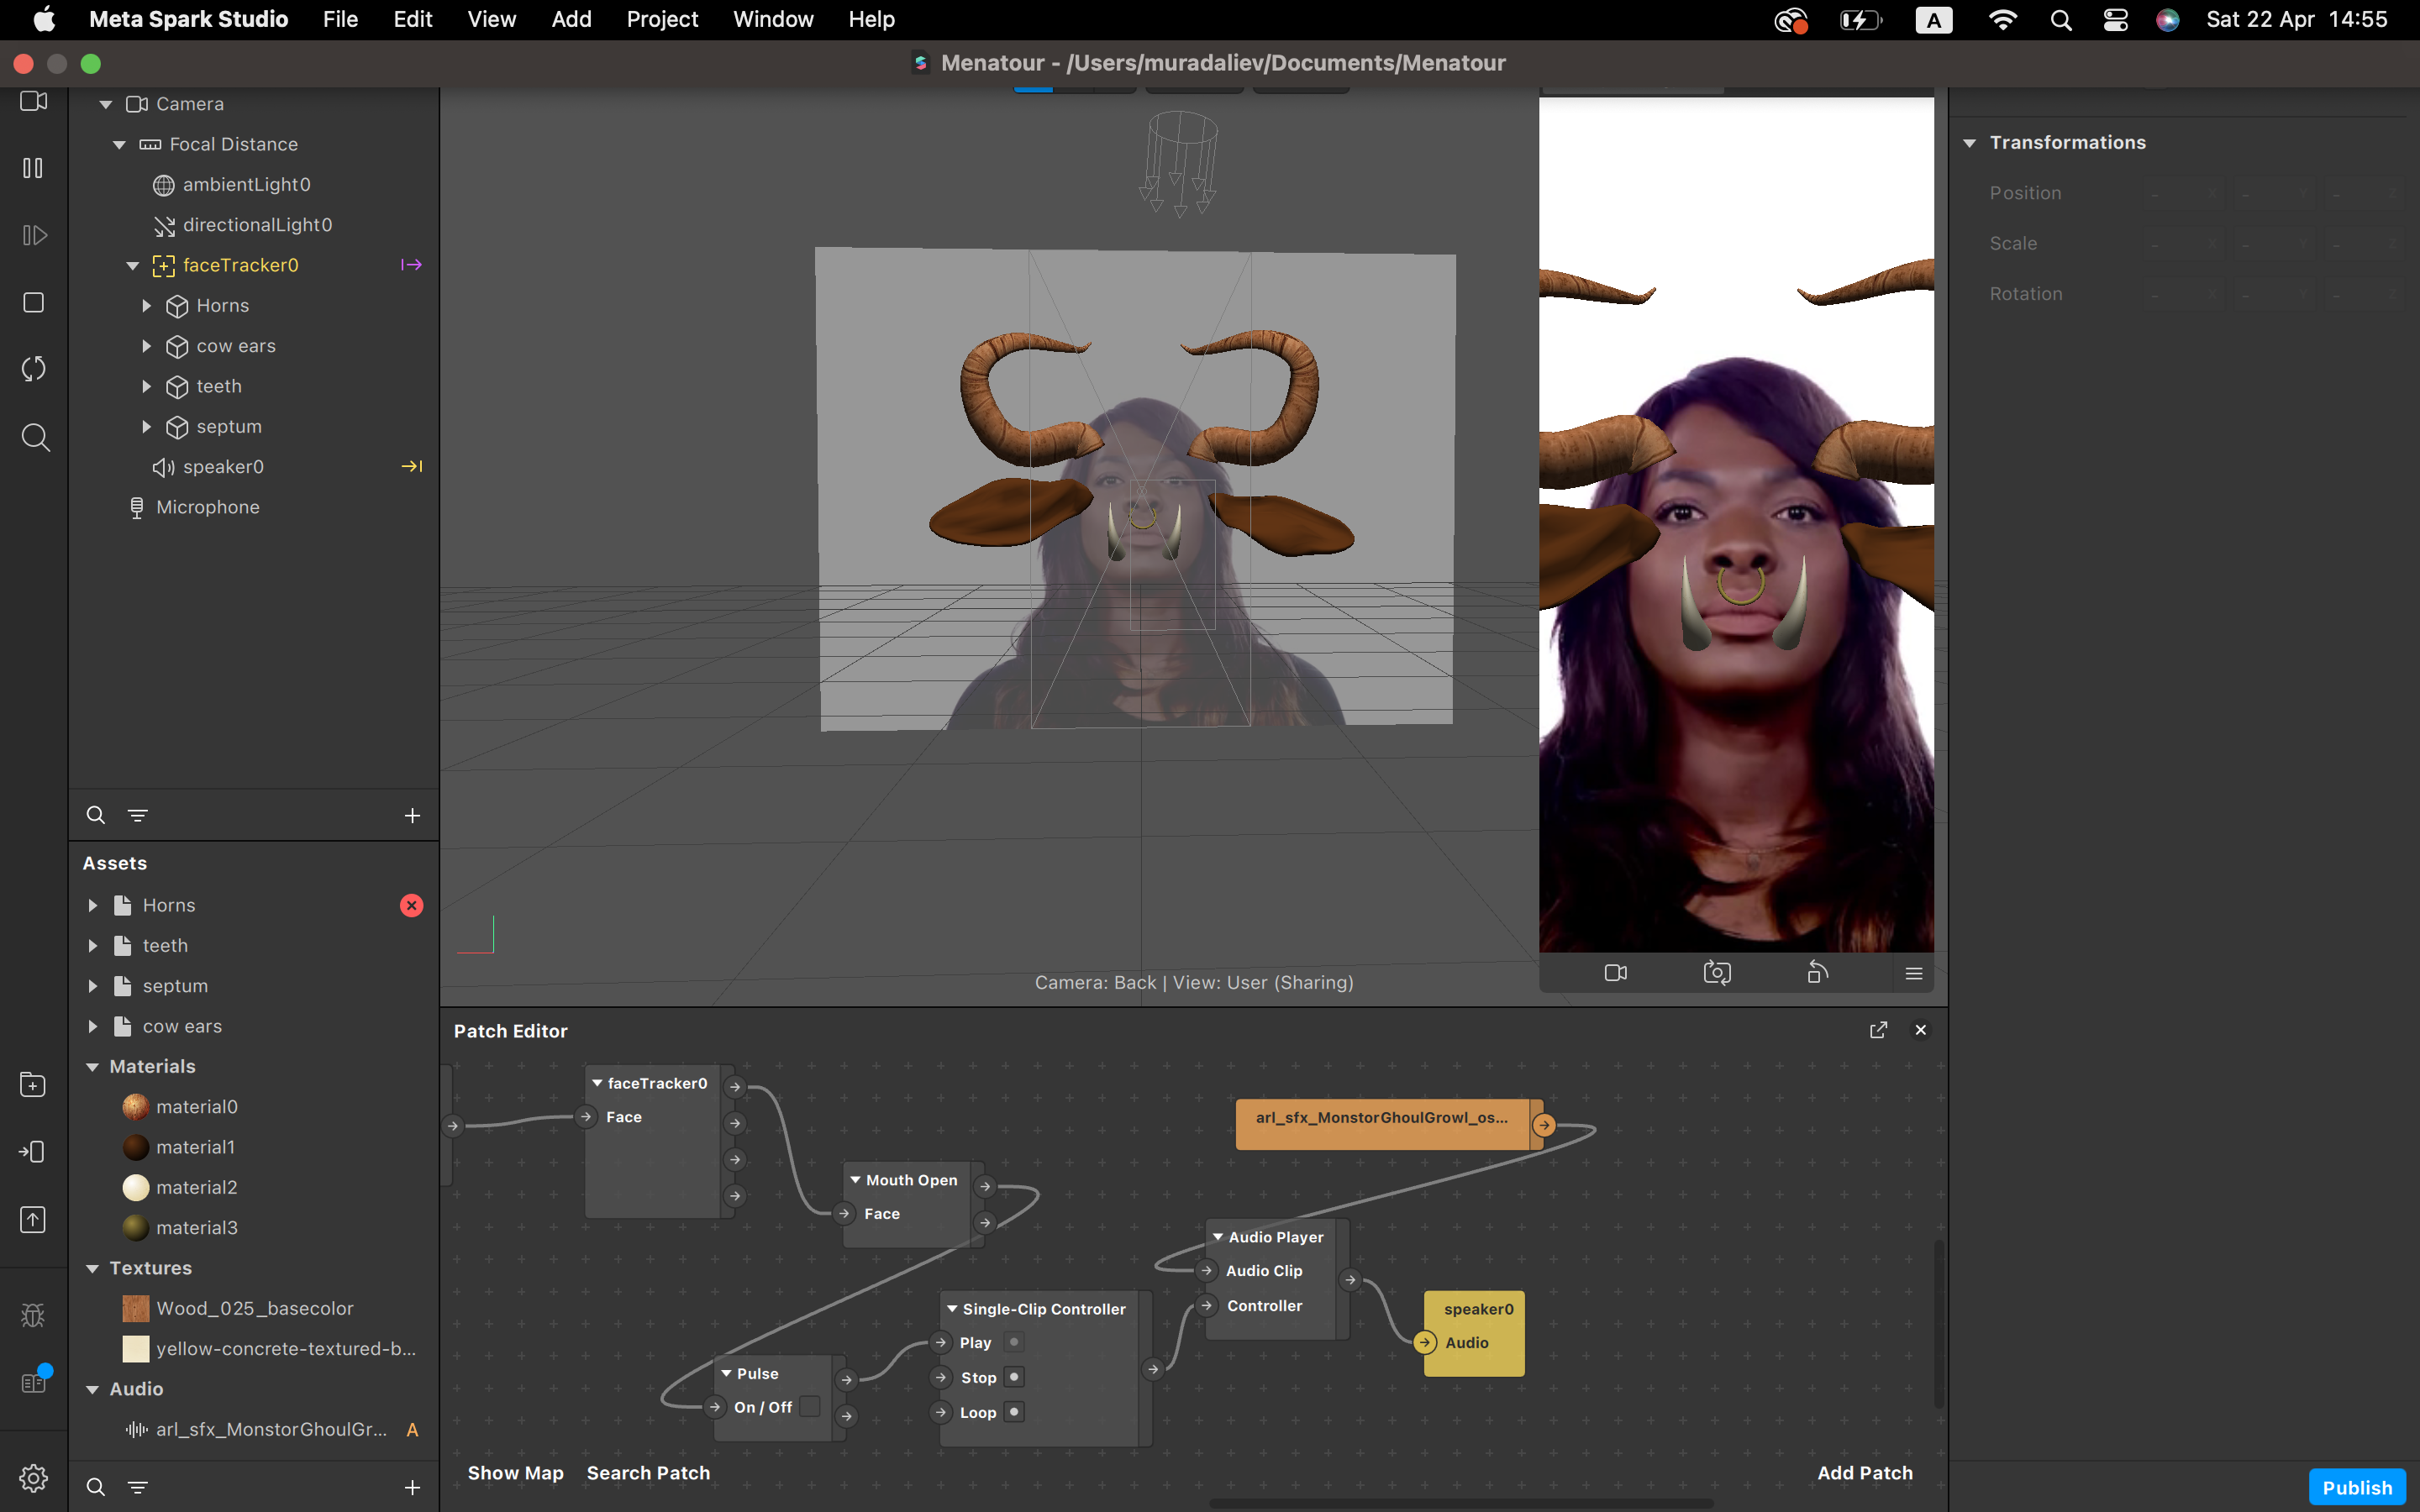The width and height of the screenshot is (2420, 1512).
Task: Toggle the Play input on Single-Clip Controller
Action: coord(1014,1342)
